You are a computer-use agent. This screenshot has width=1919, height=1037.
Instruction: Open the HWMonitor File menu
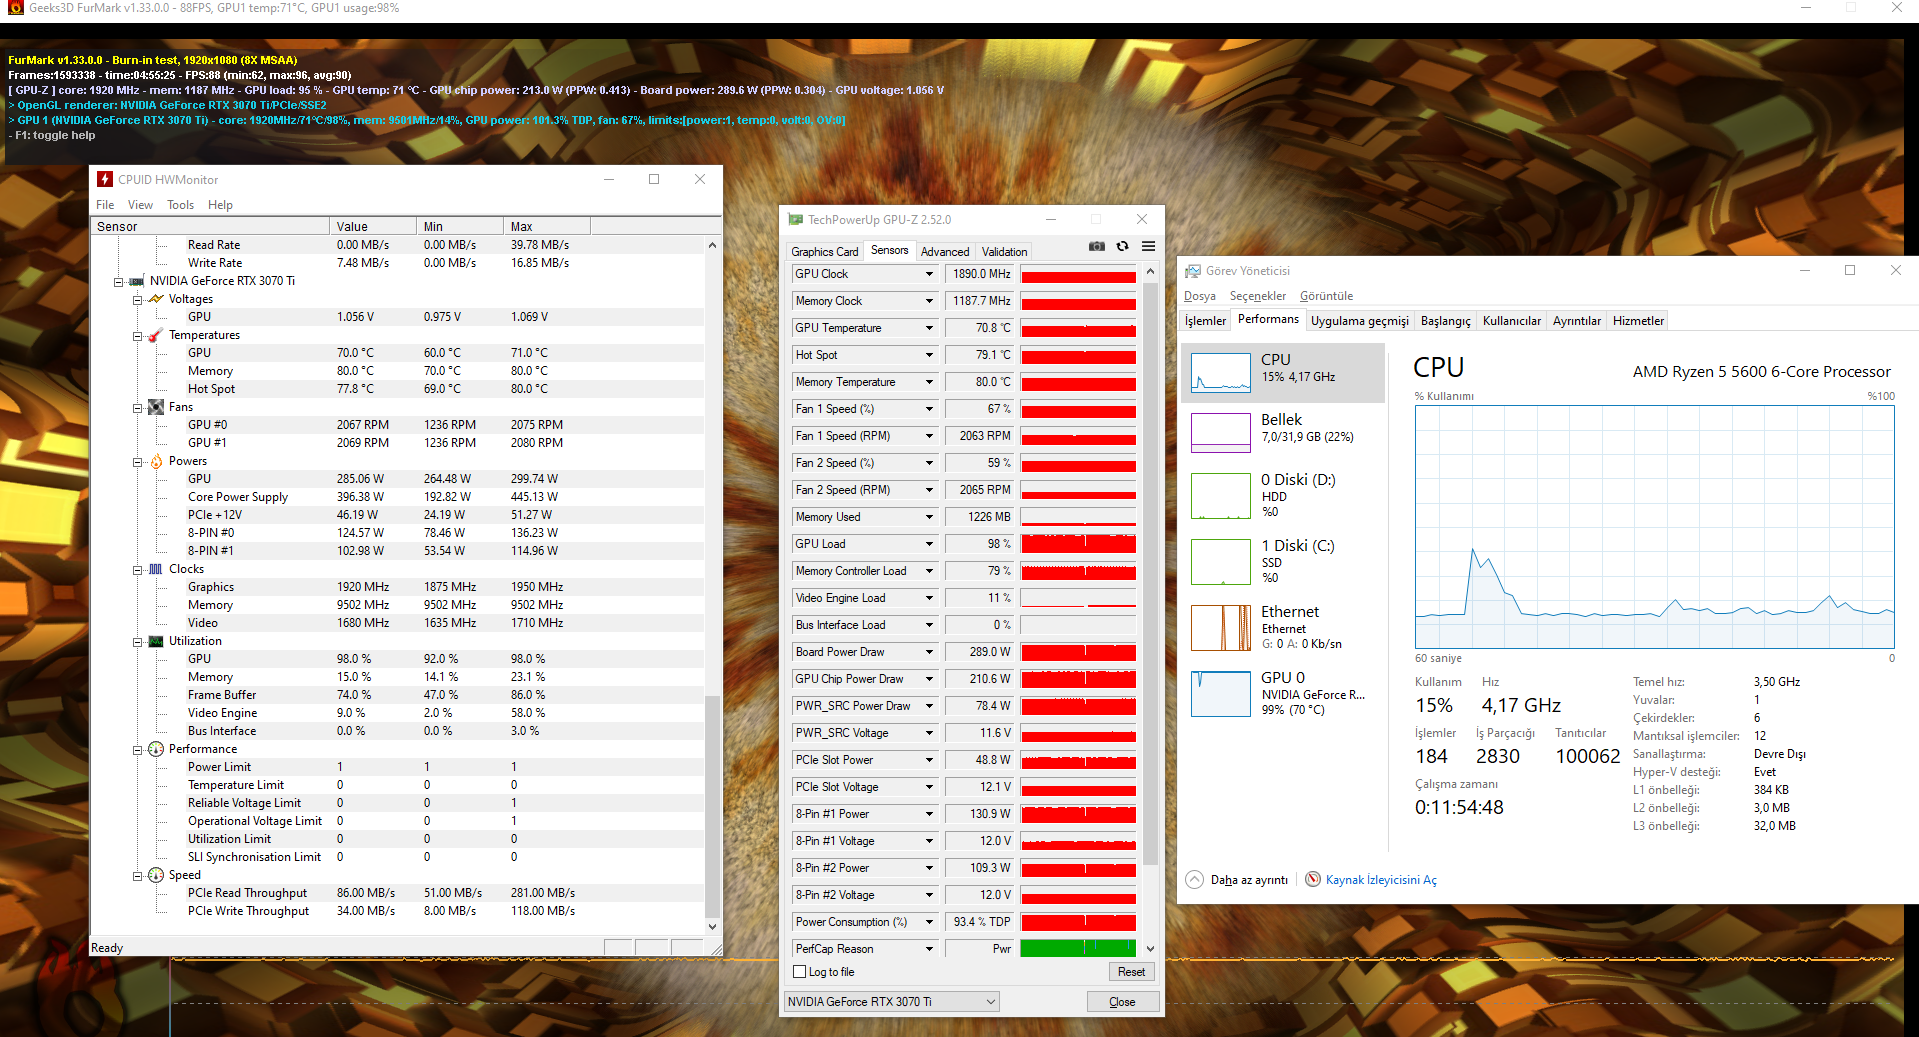coord(105,205)
